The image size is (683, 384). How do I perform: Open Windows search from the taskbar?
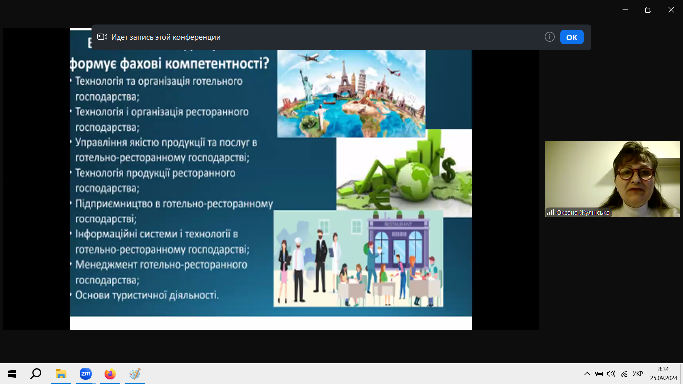pyautogui.click(x=36, y=374)
